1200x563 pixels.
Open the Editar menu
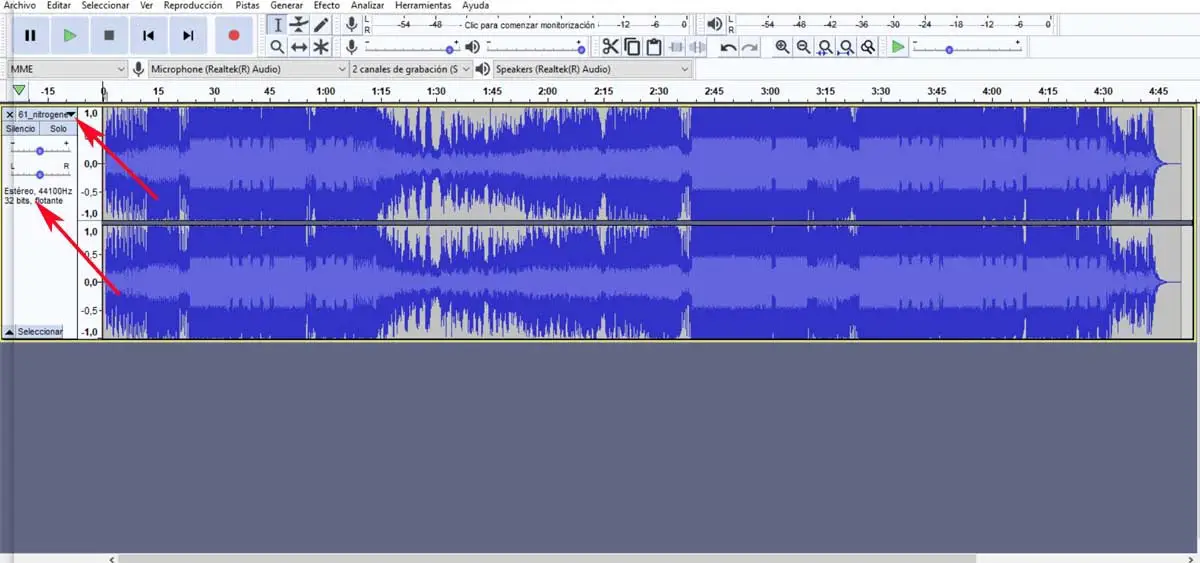tap(59, 5)
